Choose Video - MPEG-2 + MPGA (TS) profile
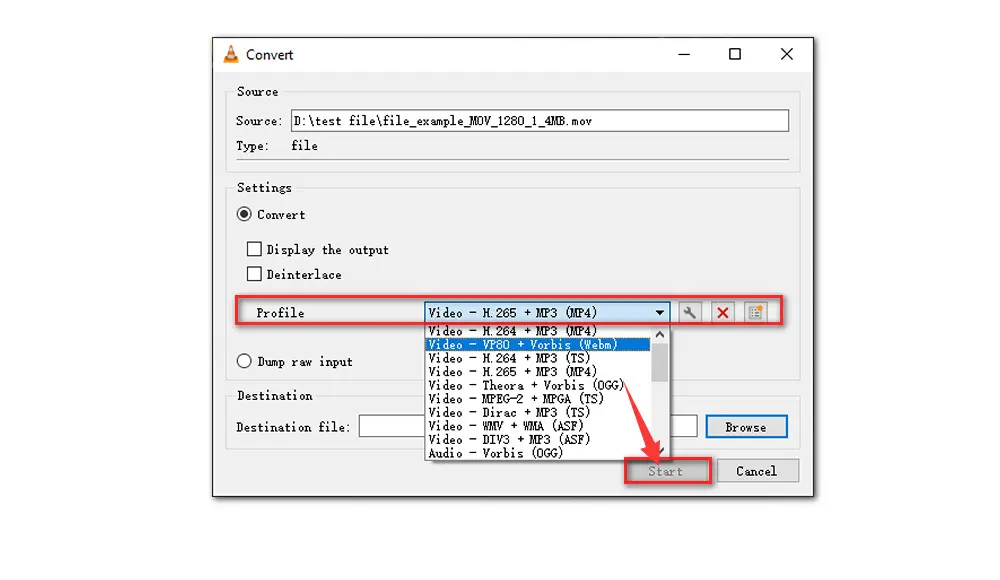This screenshot has height=580, width=1000. pos(538,399)
